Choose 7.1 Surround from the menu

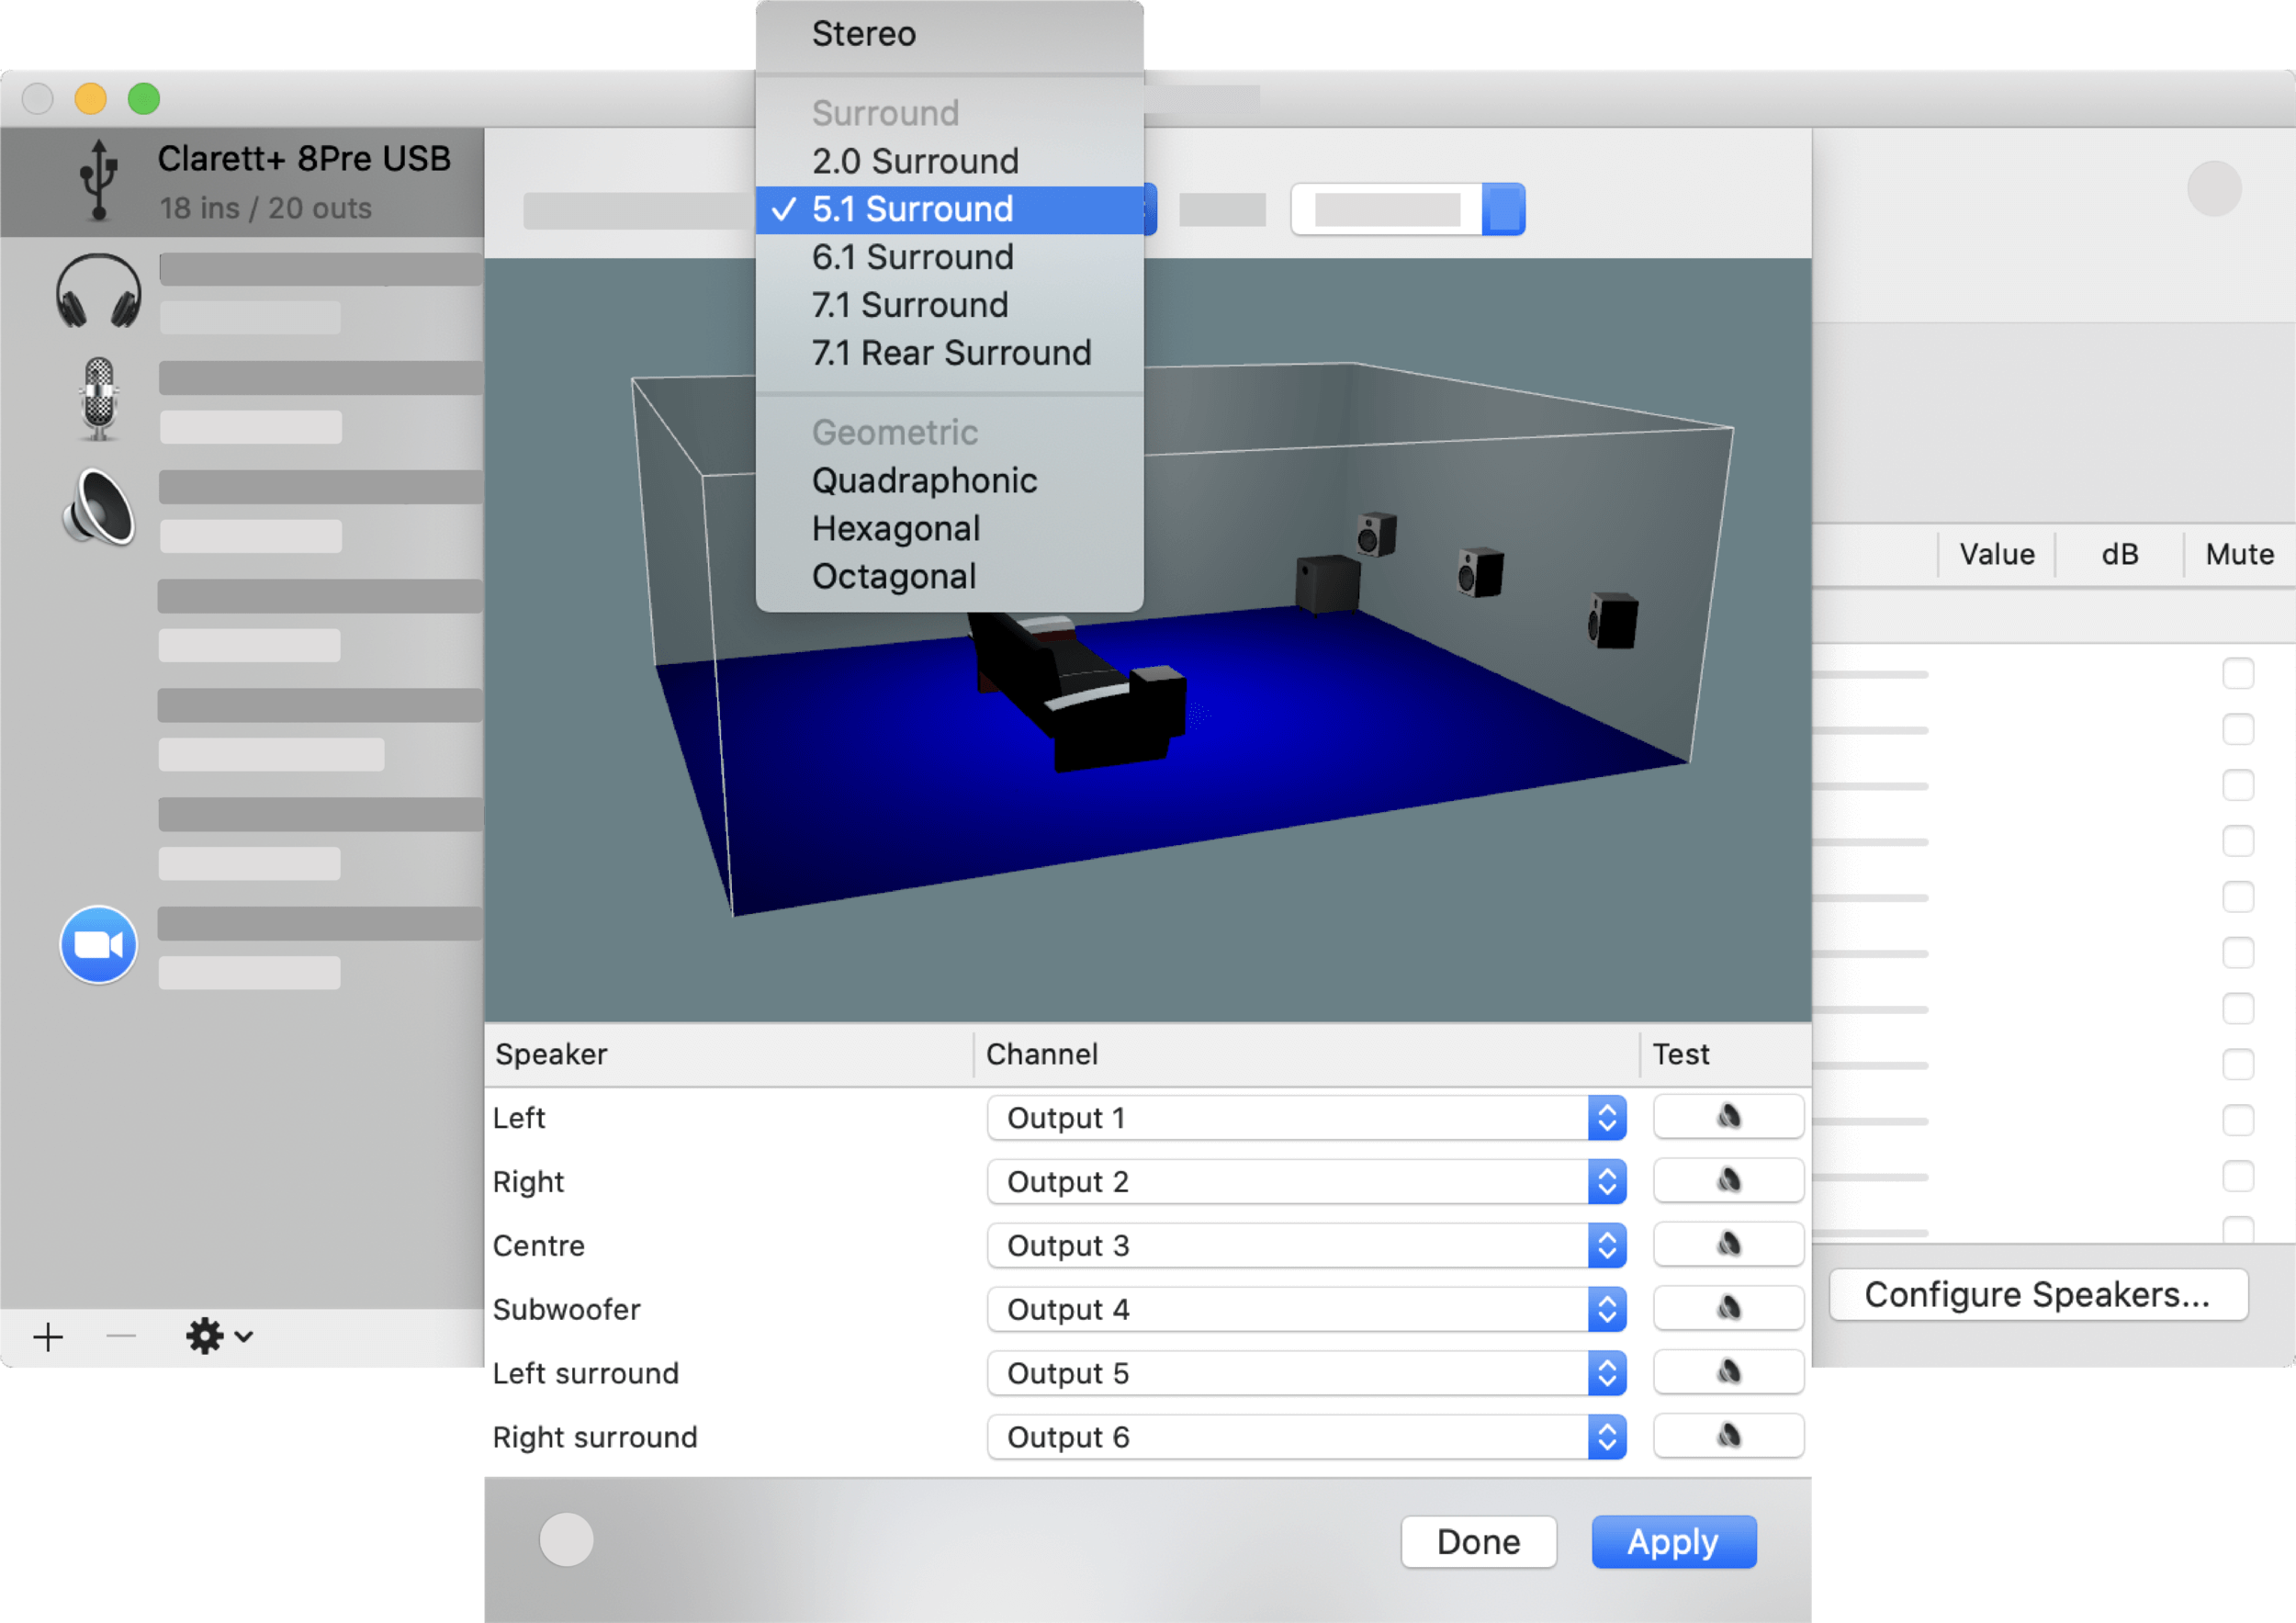[x=949, y=305]
